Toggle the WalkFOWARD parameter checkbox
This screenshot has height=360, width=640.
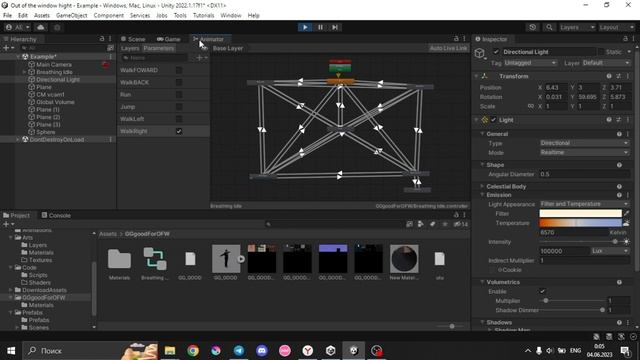point(179,70)
